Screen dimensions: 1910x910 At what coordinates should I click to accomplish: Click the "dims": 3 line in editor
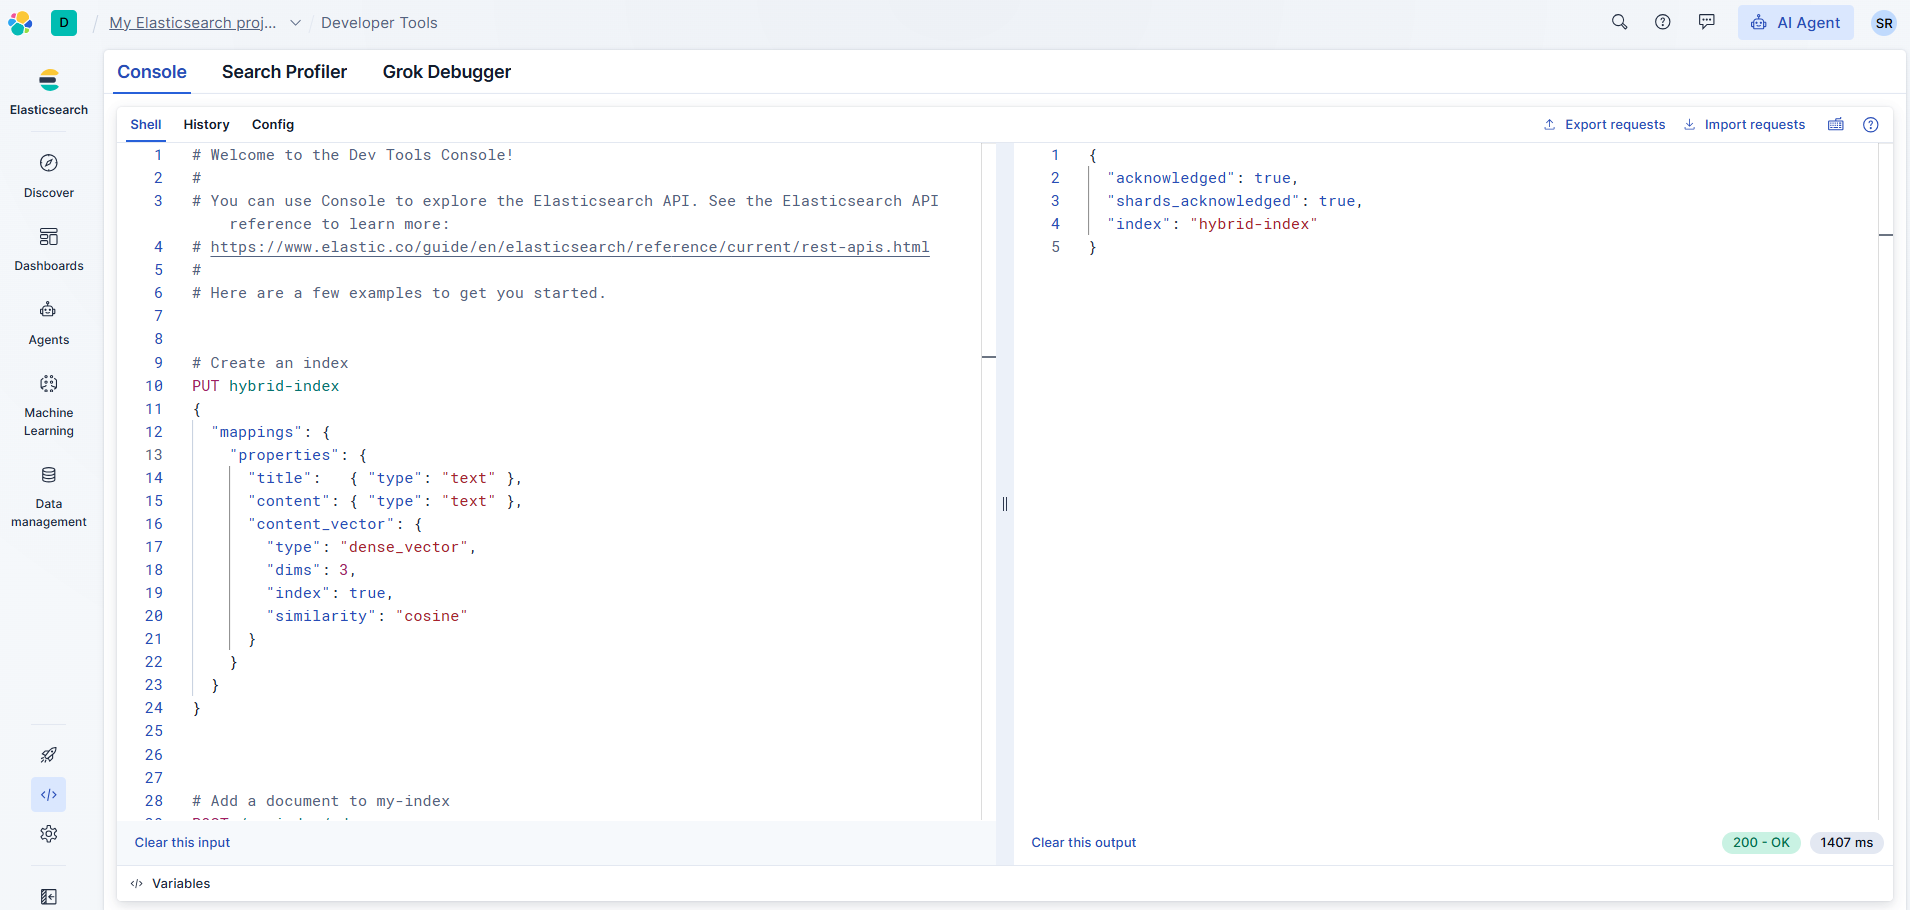pos(311,570)
